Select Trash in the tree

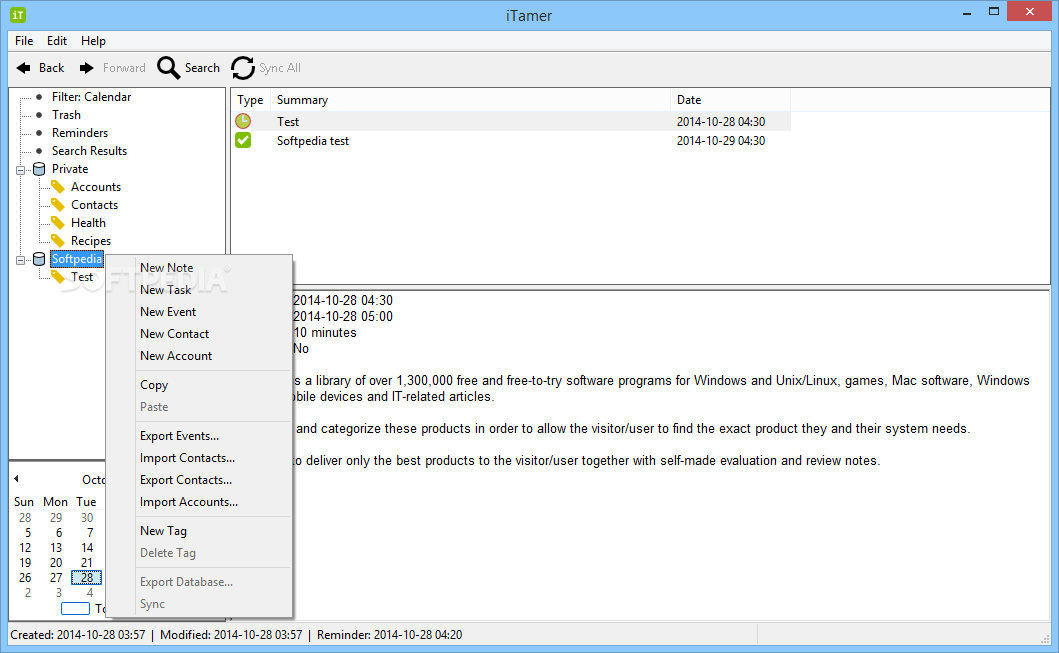click(66, 115)
